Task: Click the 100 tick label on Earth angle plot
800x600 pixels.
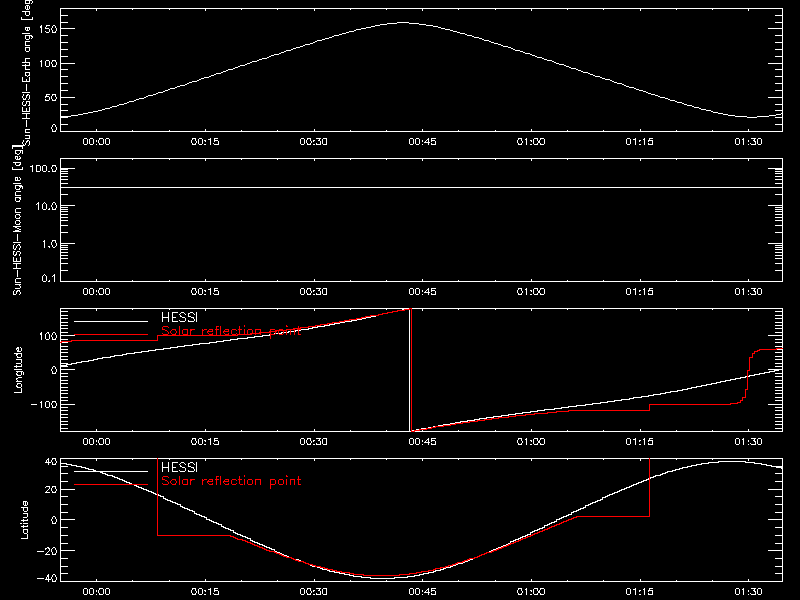Action: pos(48,64)
